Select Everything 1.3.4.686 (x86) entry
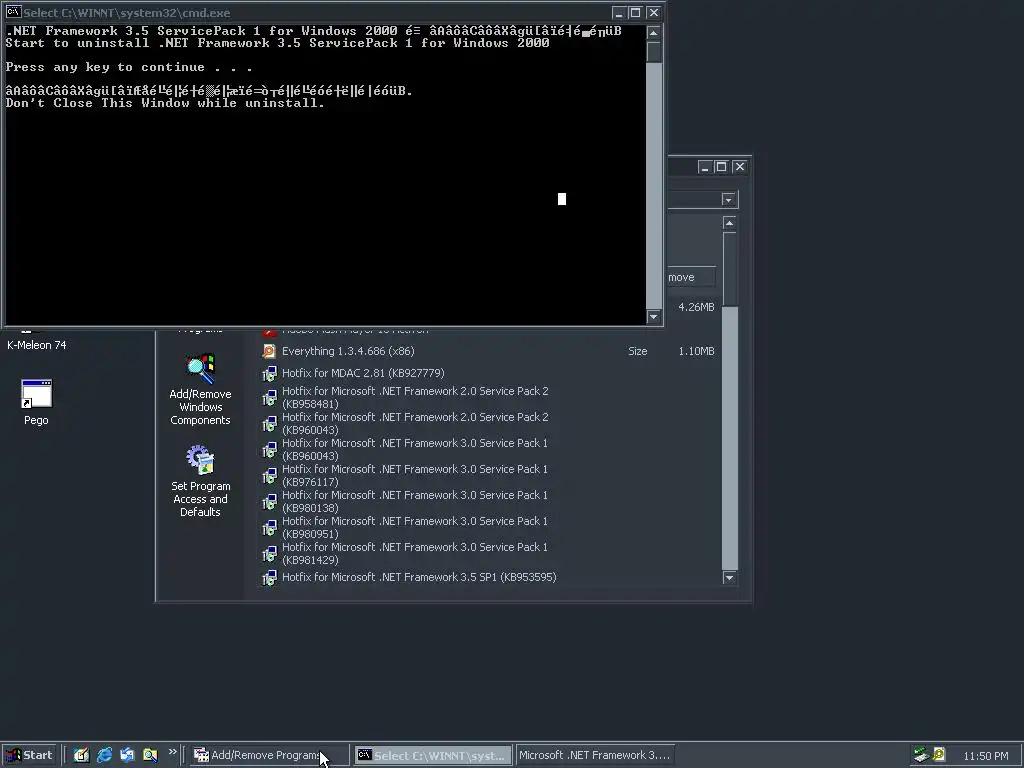 pos(348,351)
